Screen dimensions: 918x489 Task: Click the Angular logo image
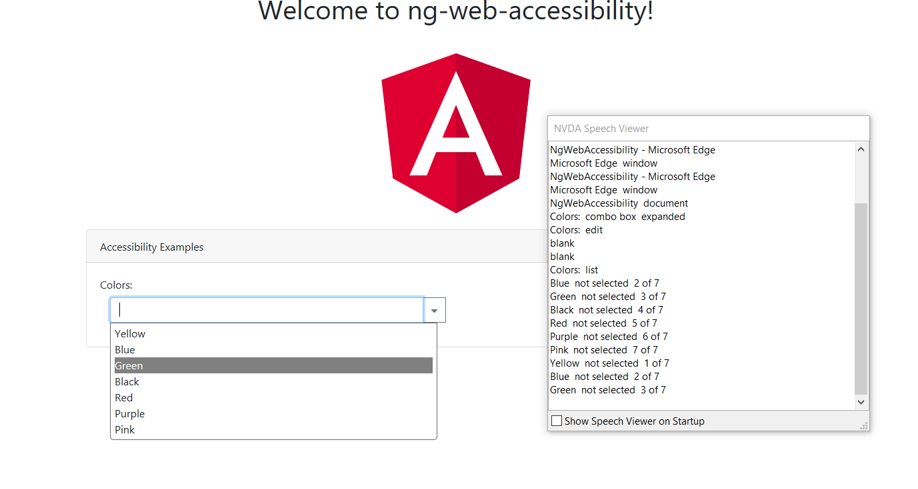(456, 133)
